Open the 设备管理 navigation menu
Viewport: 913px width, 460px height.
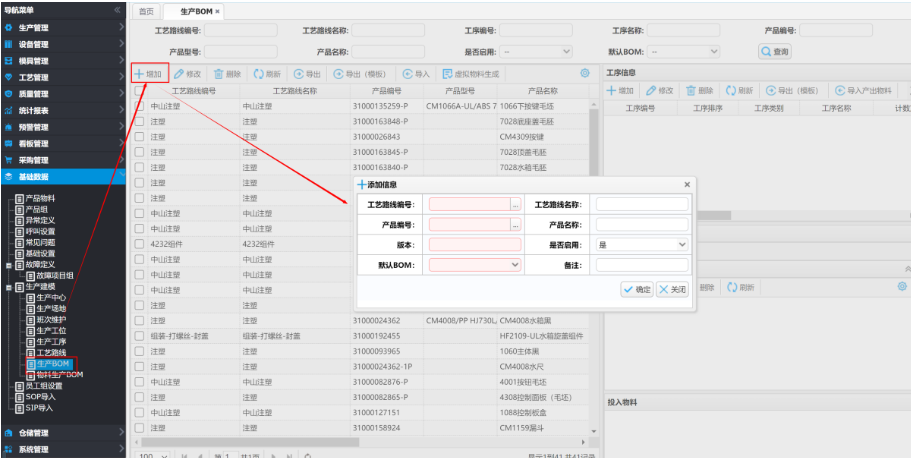pos(34,44)
